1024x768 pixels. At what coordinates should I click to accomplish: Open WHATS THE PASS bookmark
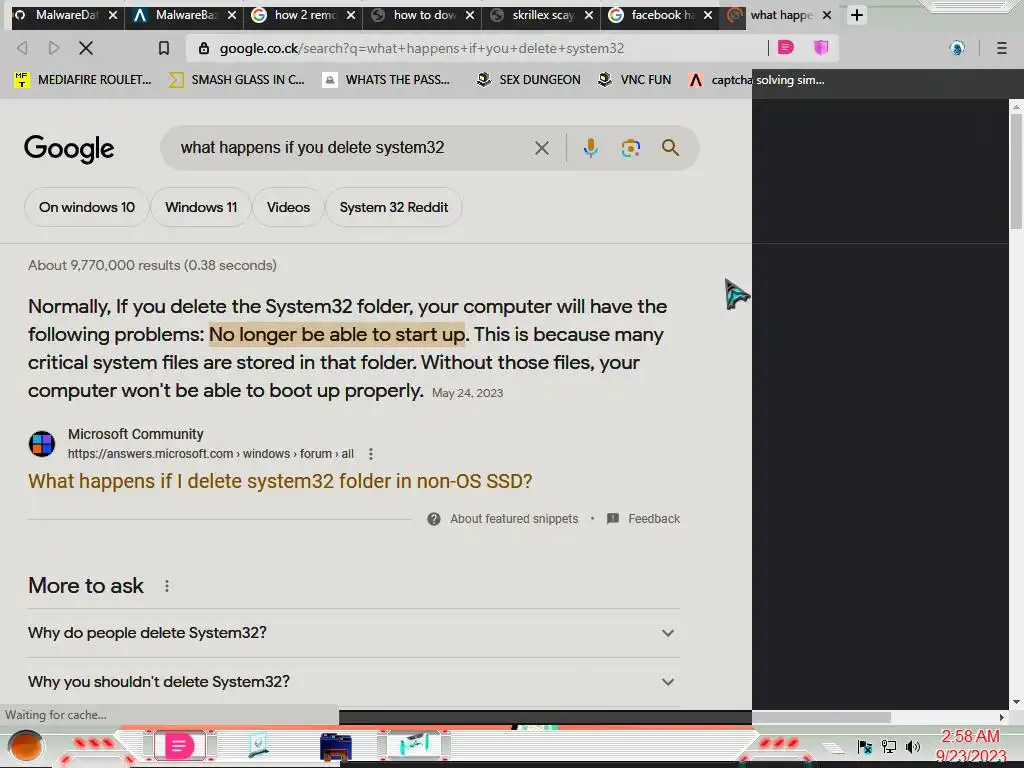click(x=387, y=80)
